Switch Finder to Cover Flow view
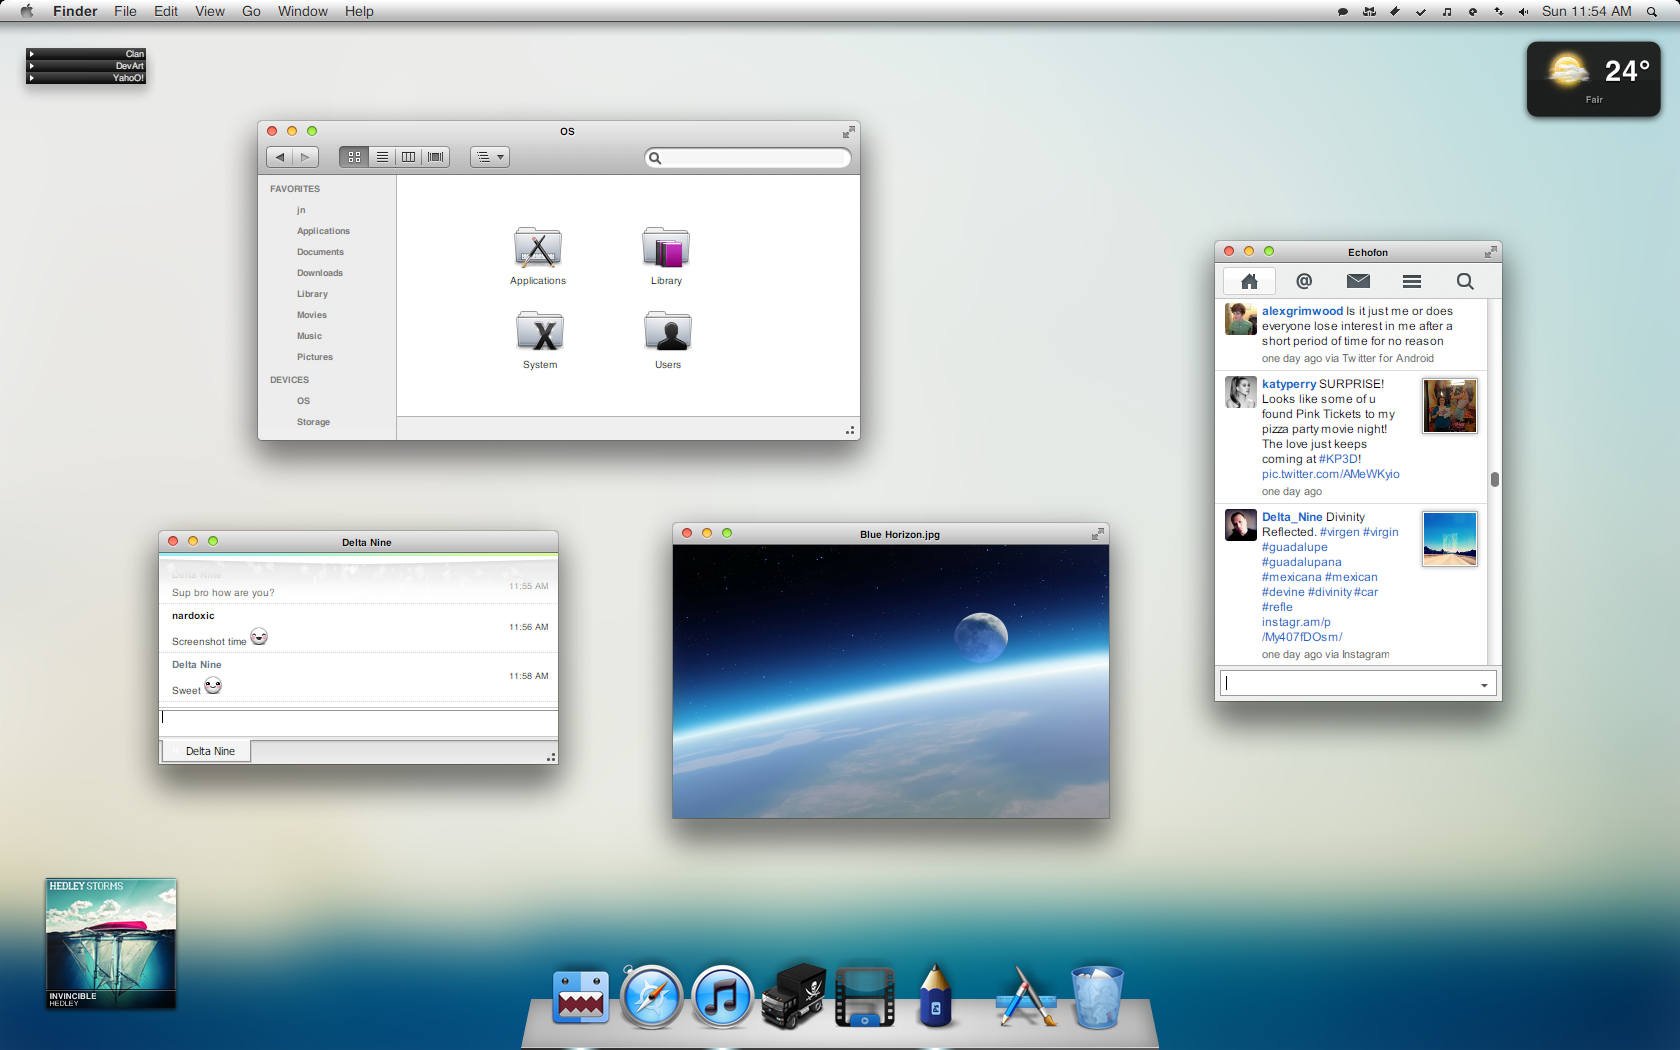Viewport: 1680px width, 1050px height. pos(436,157)
